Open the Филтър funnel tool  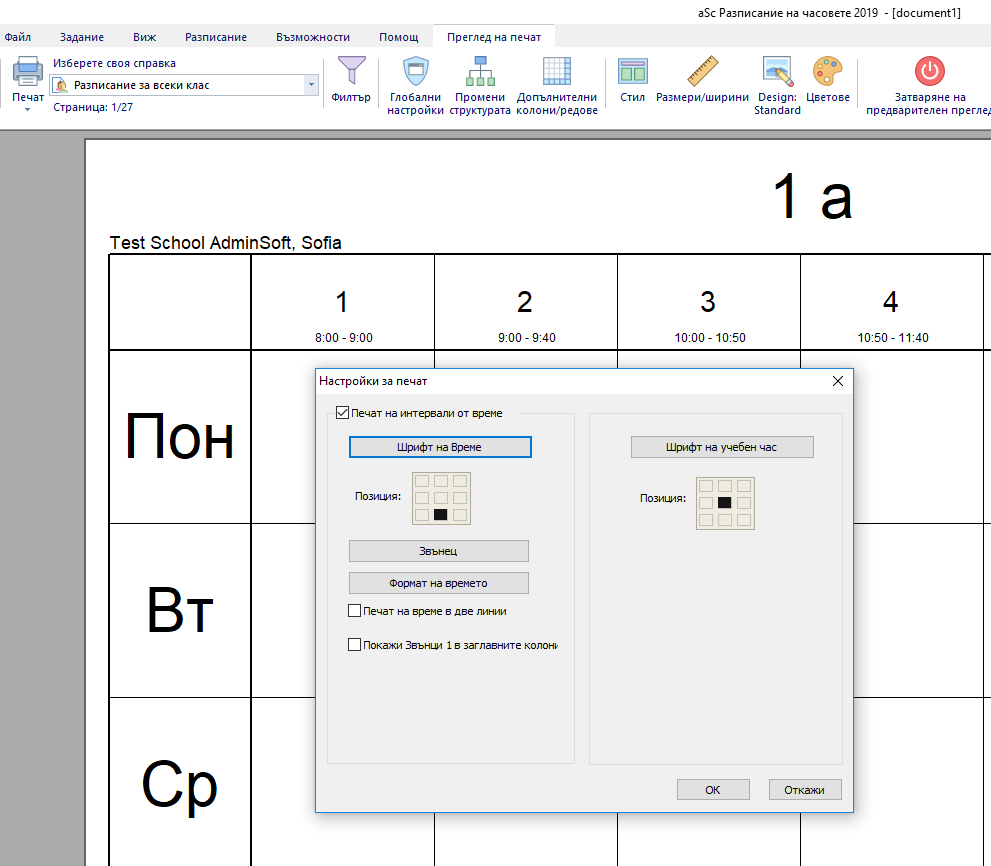click(351, 72)
